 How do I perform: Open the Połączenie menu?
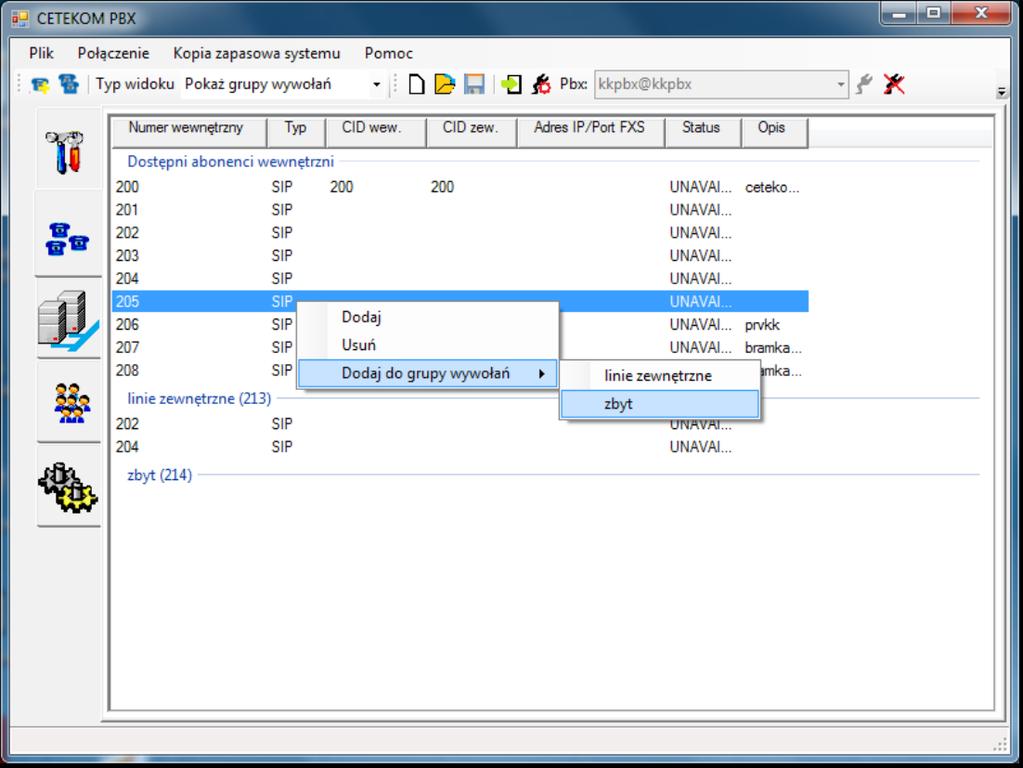[114, 54]
